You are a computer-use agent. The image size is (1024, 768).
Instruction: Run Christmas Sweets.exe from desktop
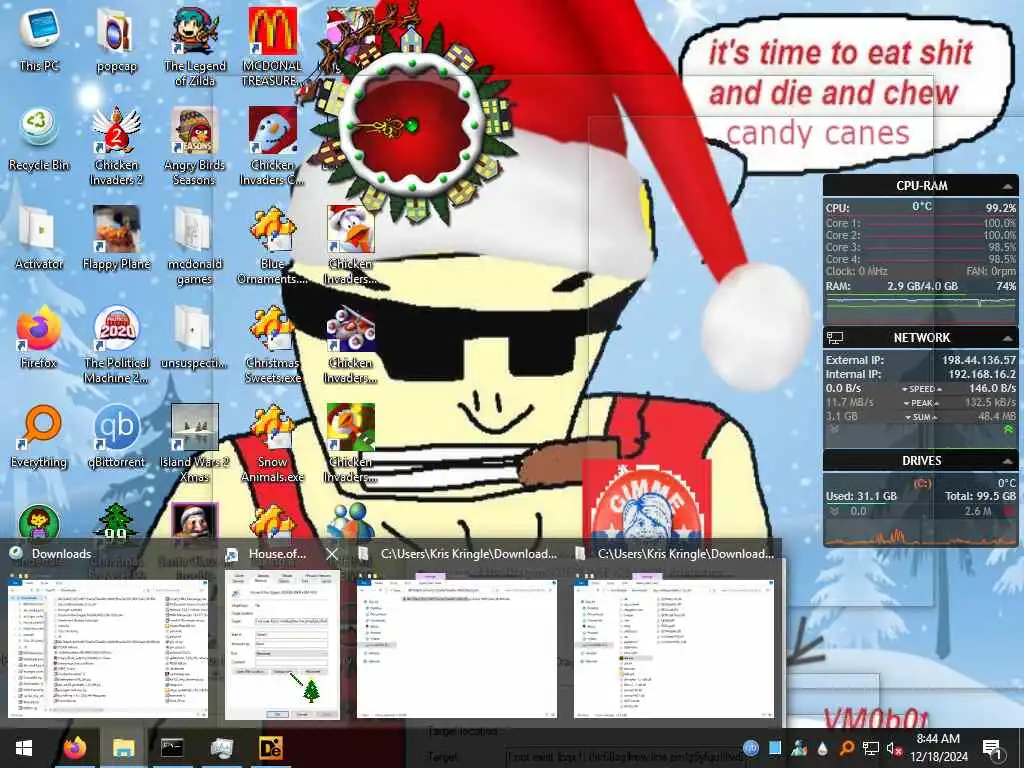272,344
